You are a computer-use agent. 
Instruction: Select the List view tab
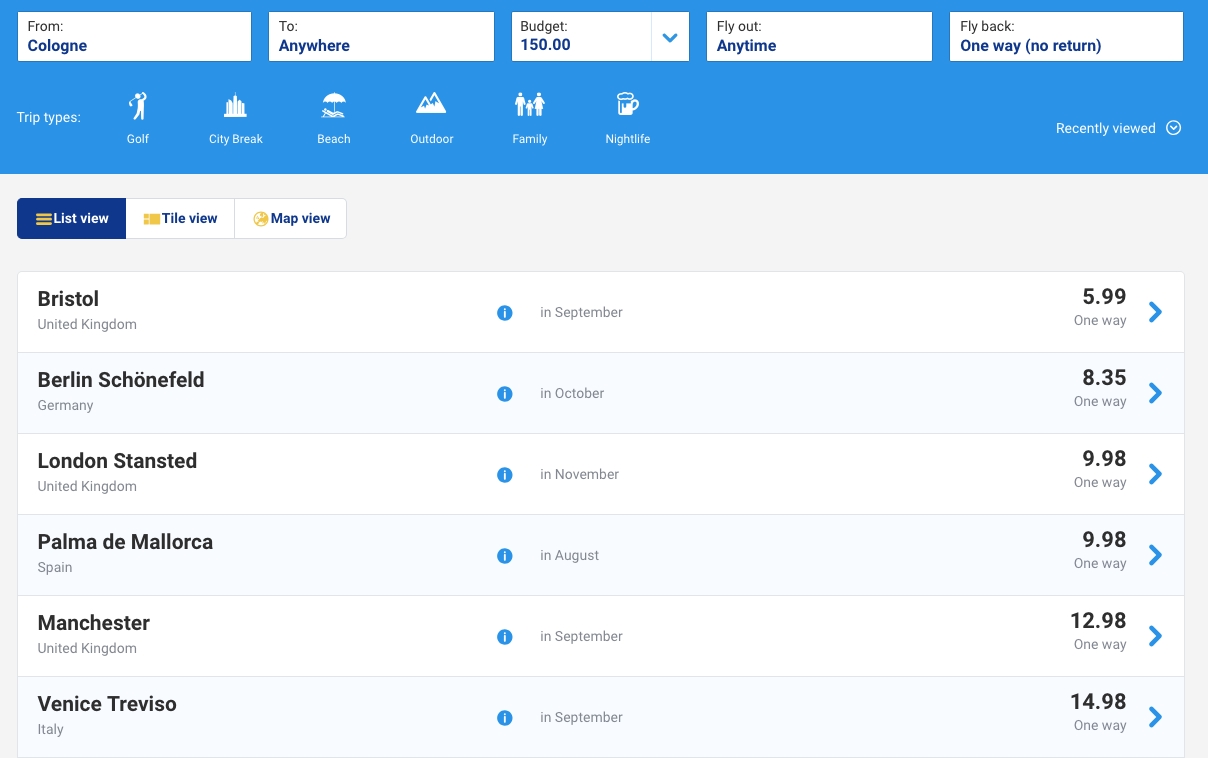(x=72, y=219)
